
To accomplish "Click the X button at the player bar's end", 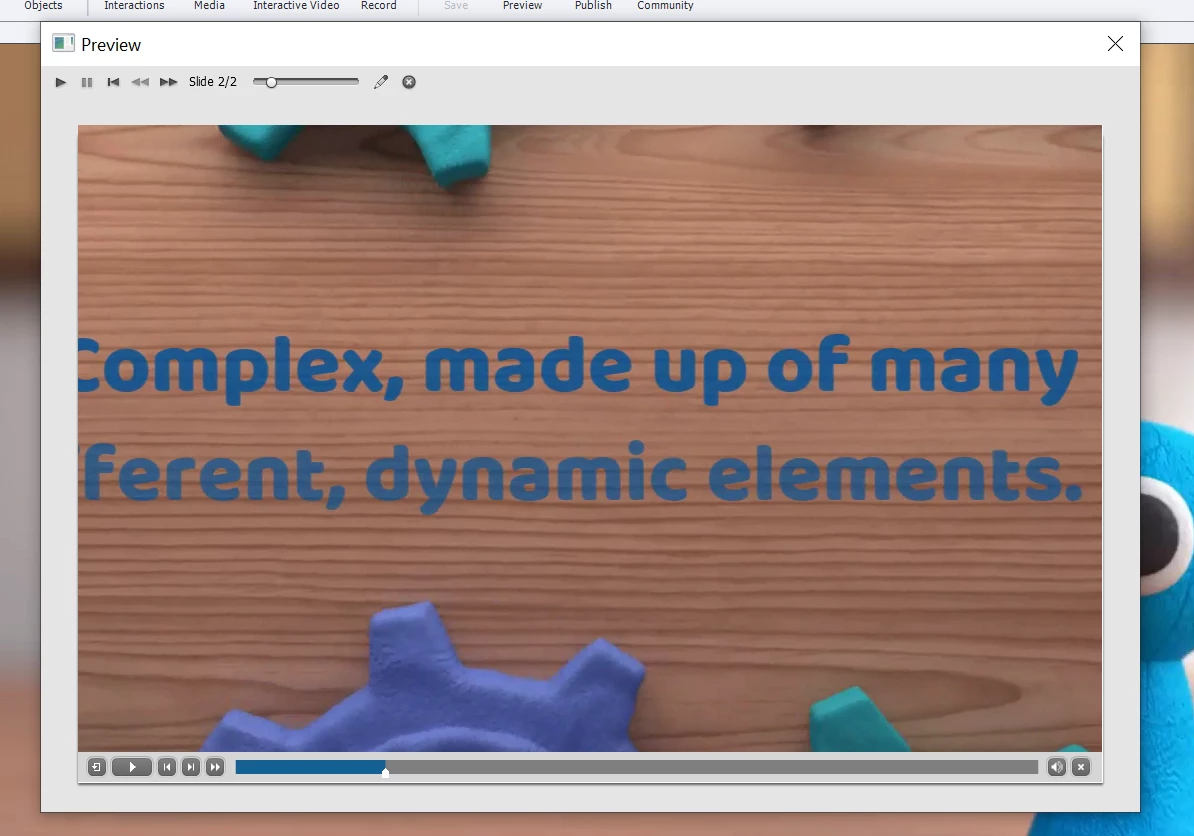I will click(x=1081, y=767).
